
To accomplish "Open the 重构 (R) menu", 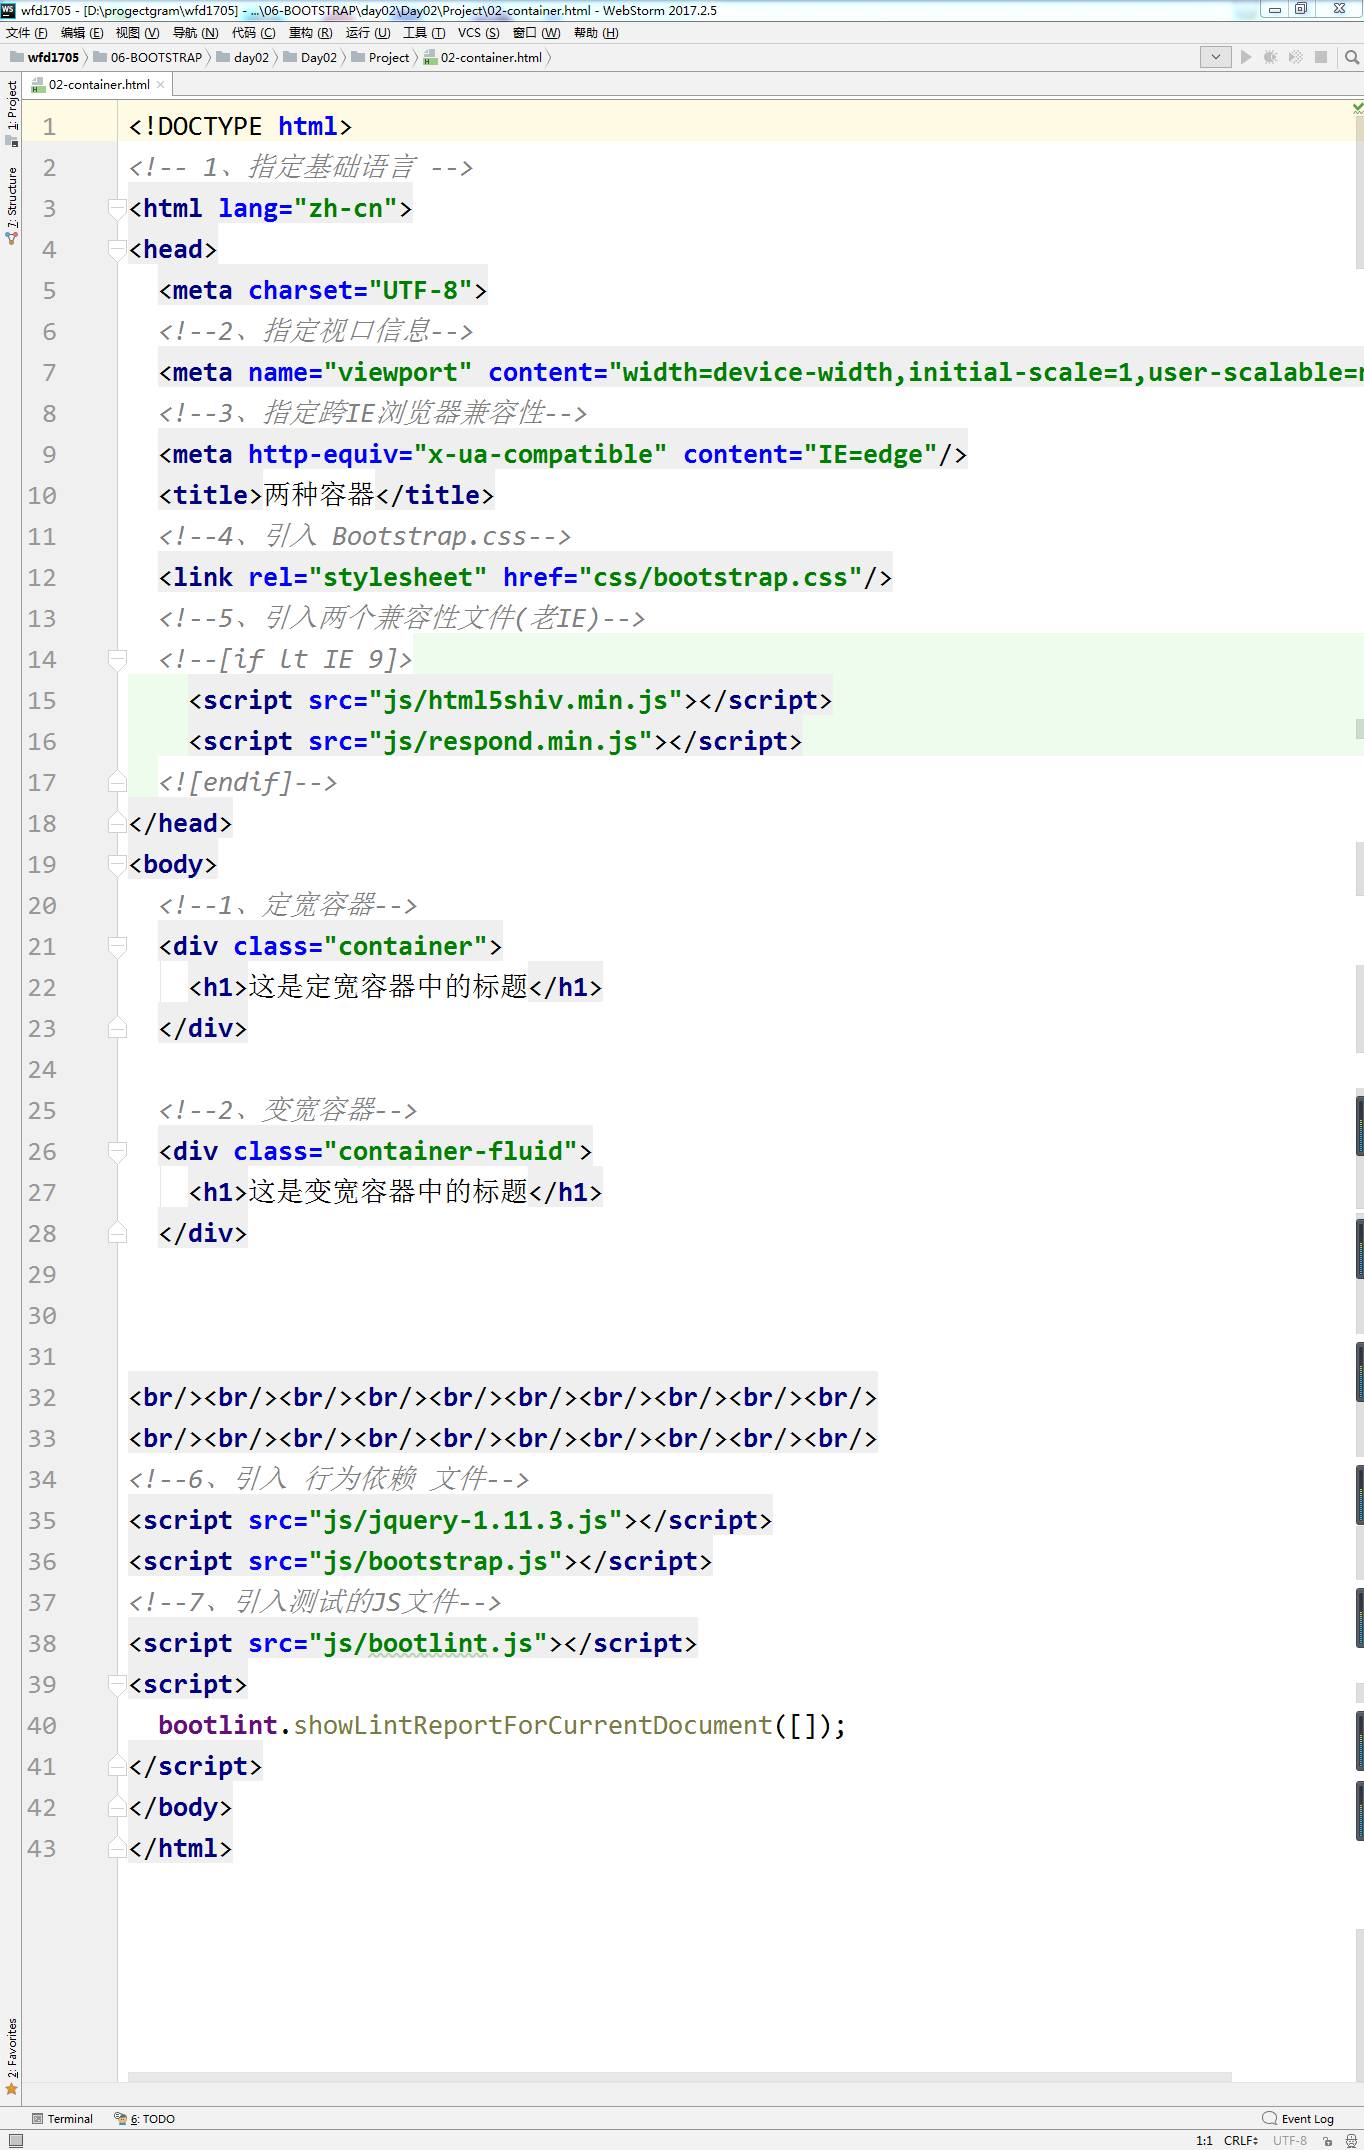I will pyautogui.click(x=310, y=33).
